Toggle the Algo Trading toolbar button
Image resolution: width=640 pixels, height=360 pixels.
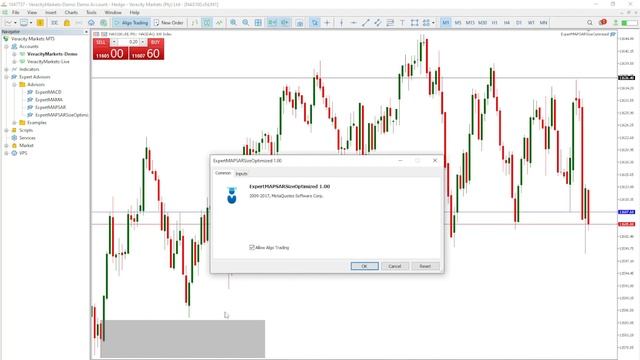[x=131, y=23]
